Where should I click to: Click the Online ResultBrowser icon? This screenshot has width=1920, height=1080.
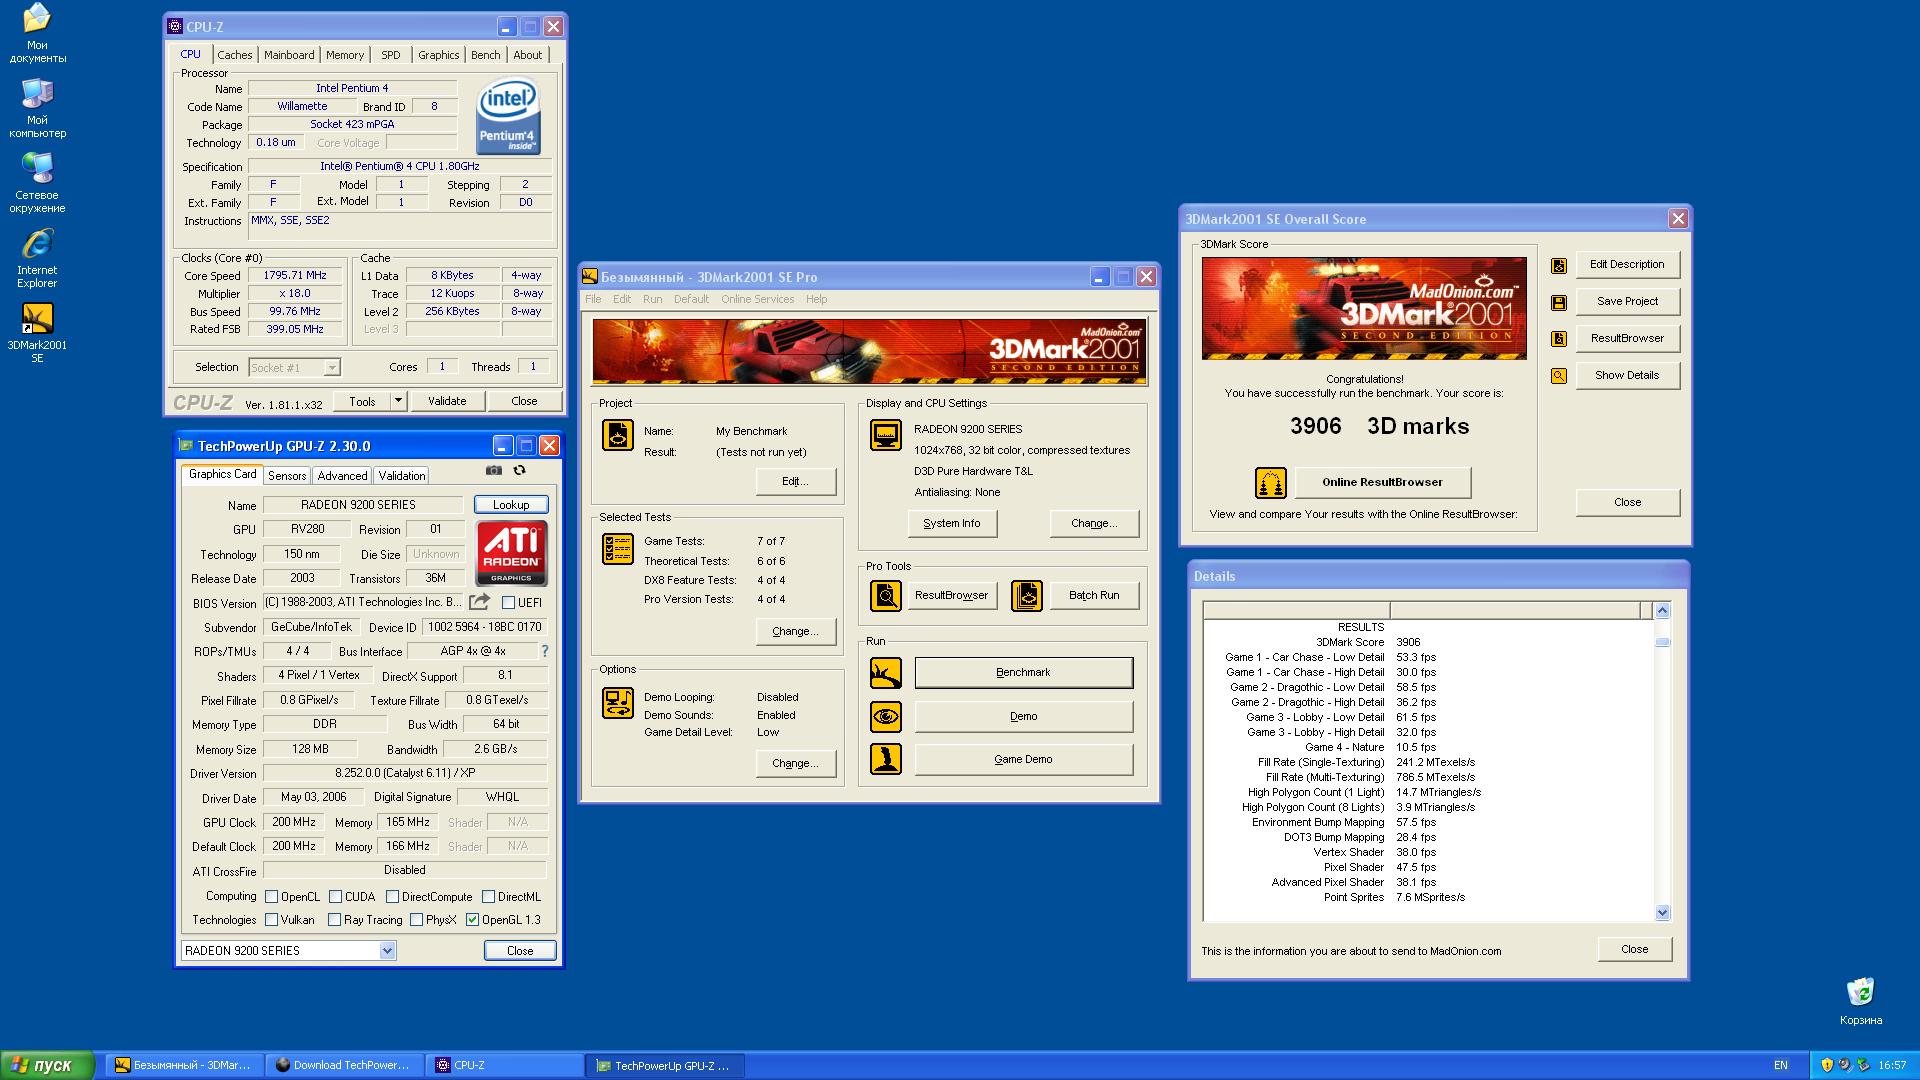(1270, 483)
